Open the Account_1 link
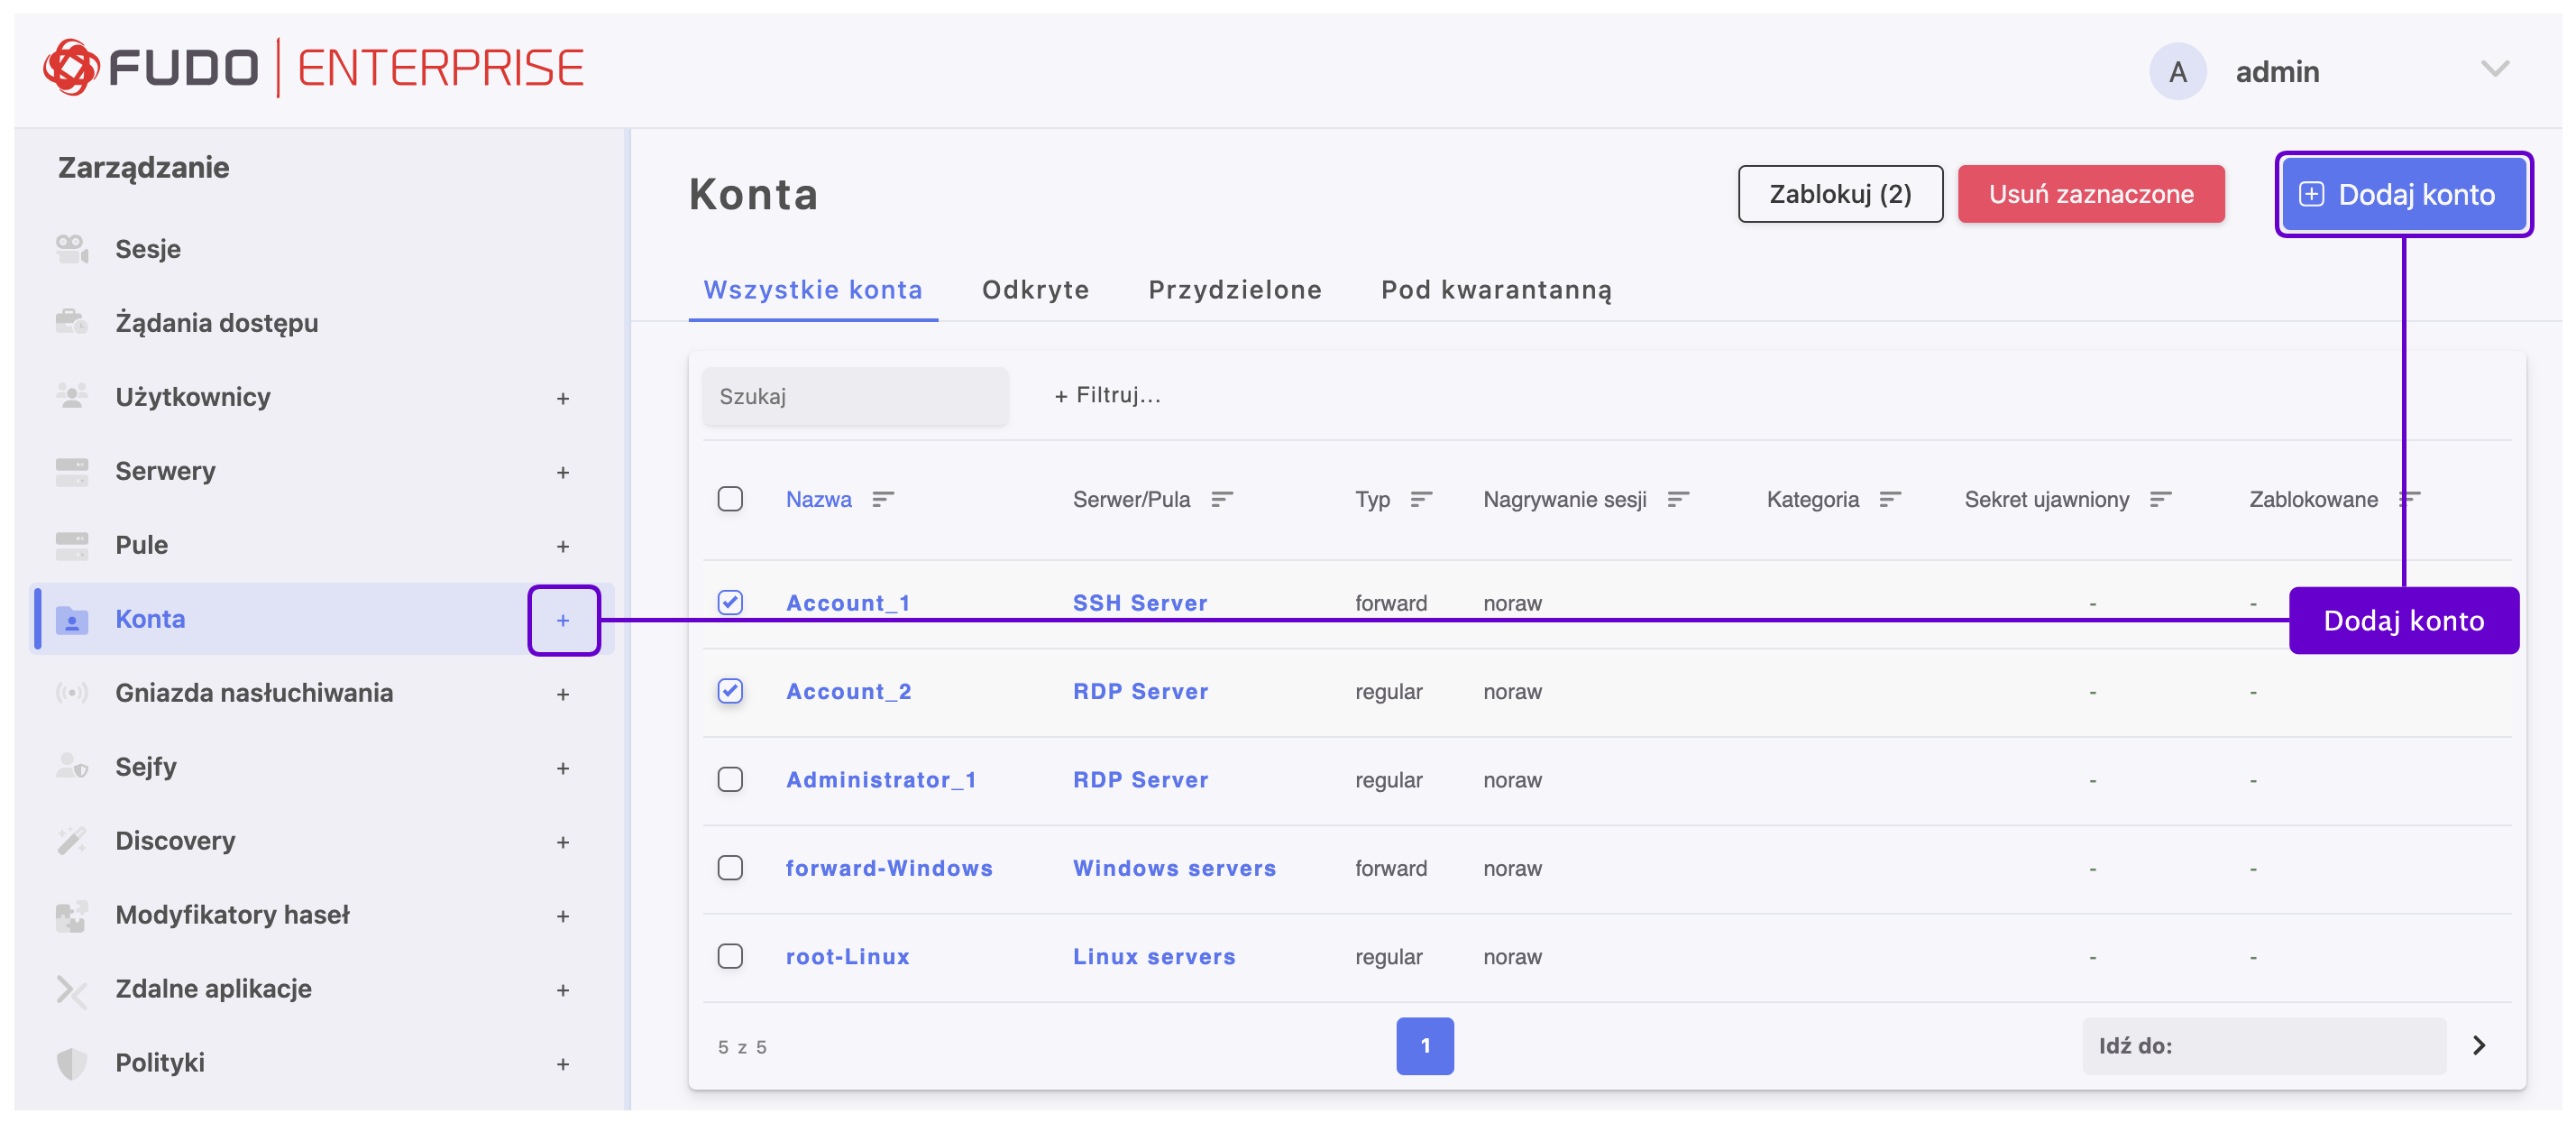This screenshot has height=1132, width=2576. [x=847, y=603]
